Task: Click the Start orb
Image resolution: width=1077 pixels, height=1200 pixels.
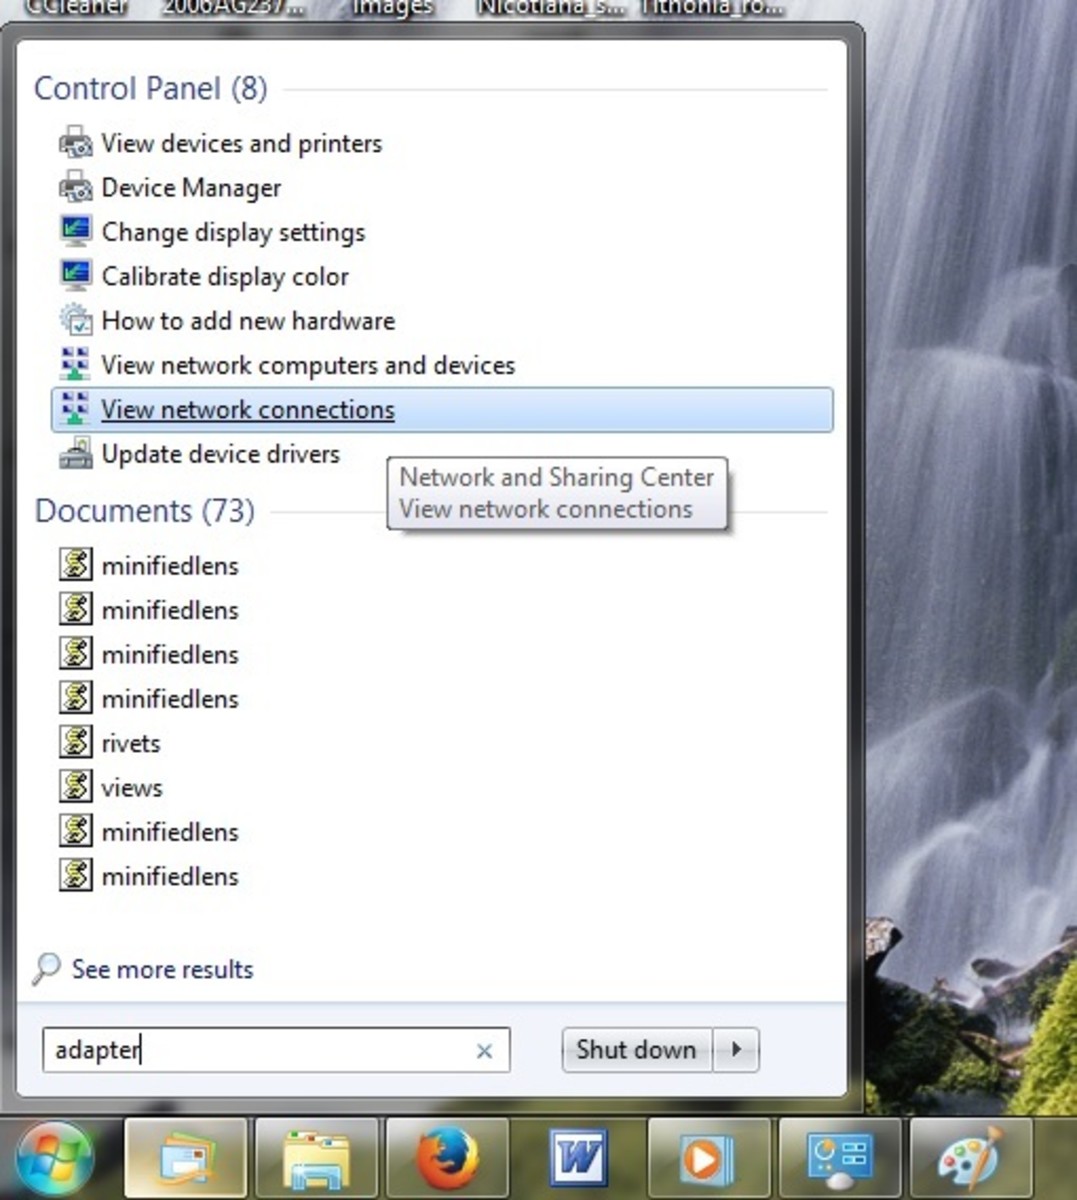Action: pos(54,1157)
